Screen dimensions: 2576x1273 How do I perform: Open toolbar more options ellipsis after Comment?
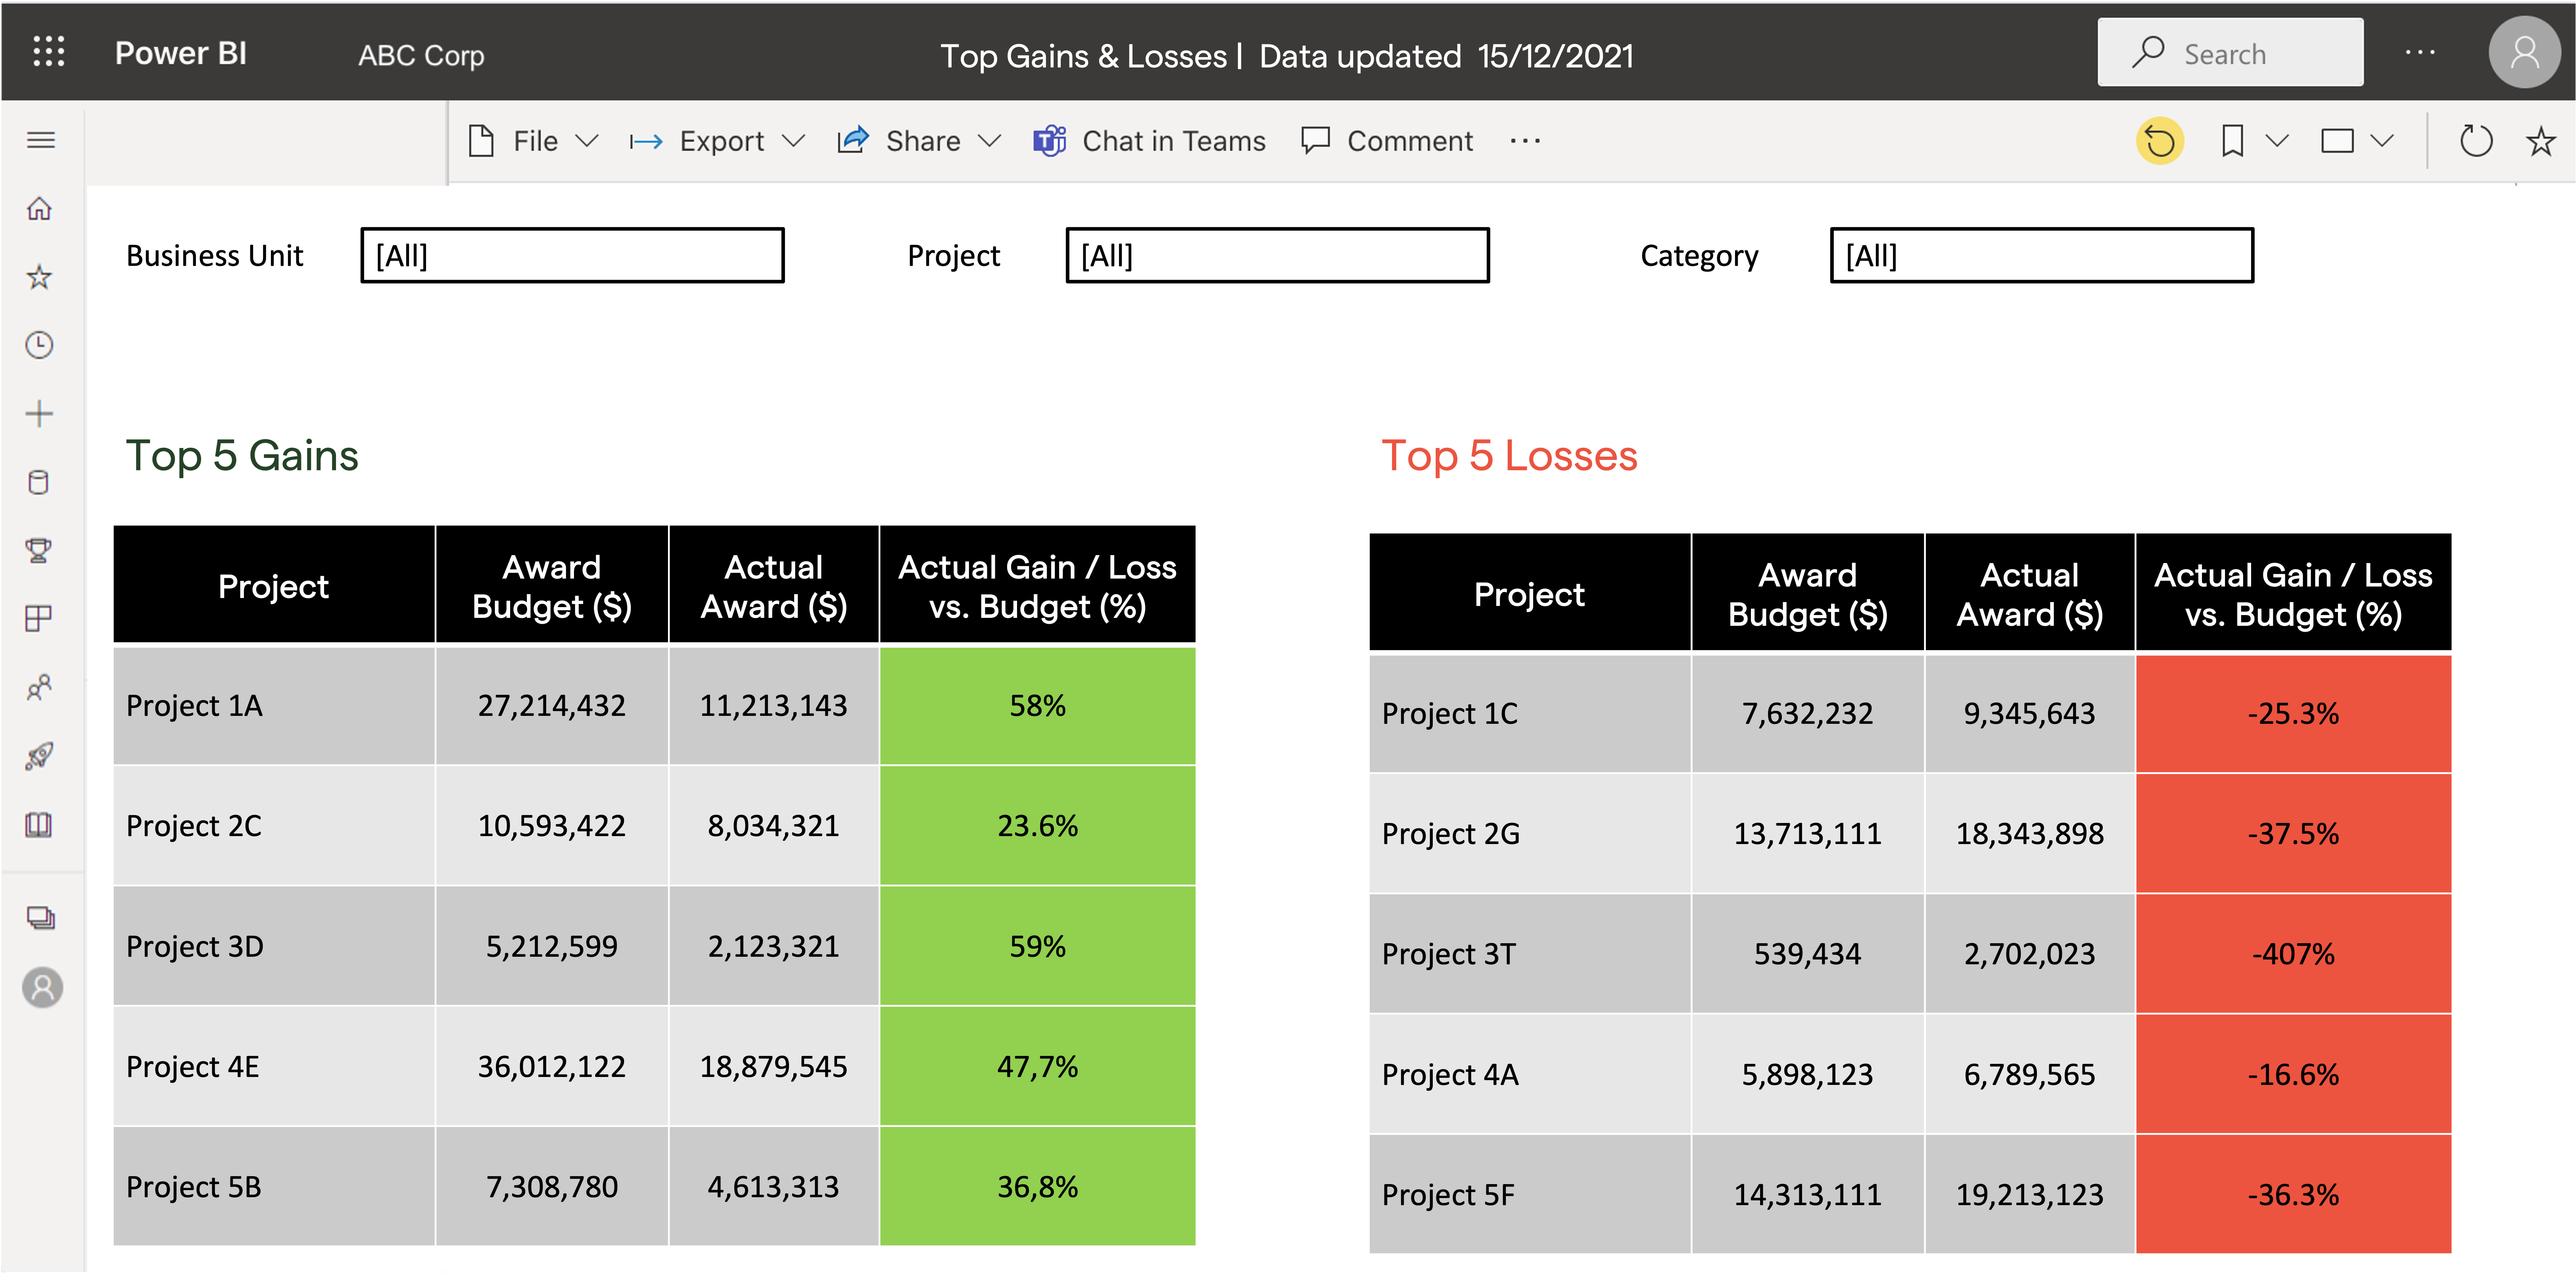(x=1525, y=141)
